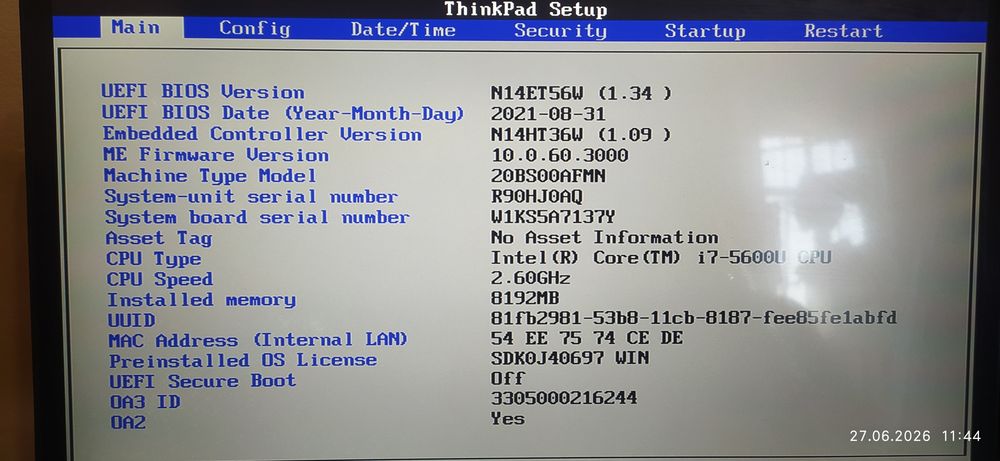
Task: Click the UUID value starting 81fb2981
Action: [694, 318]
